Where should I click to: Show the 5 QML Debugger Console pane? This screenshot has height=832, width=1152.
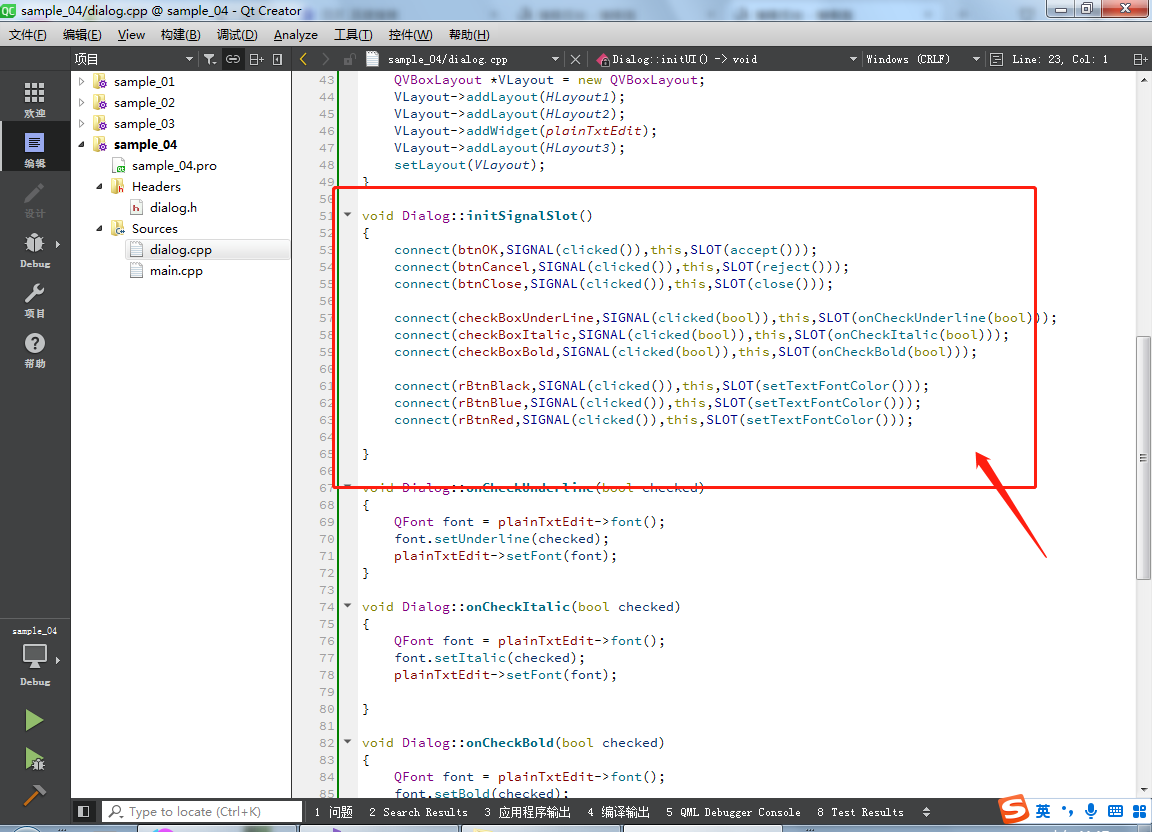(733, 812)
